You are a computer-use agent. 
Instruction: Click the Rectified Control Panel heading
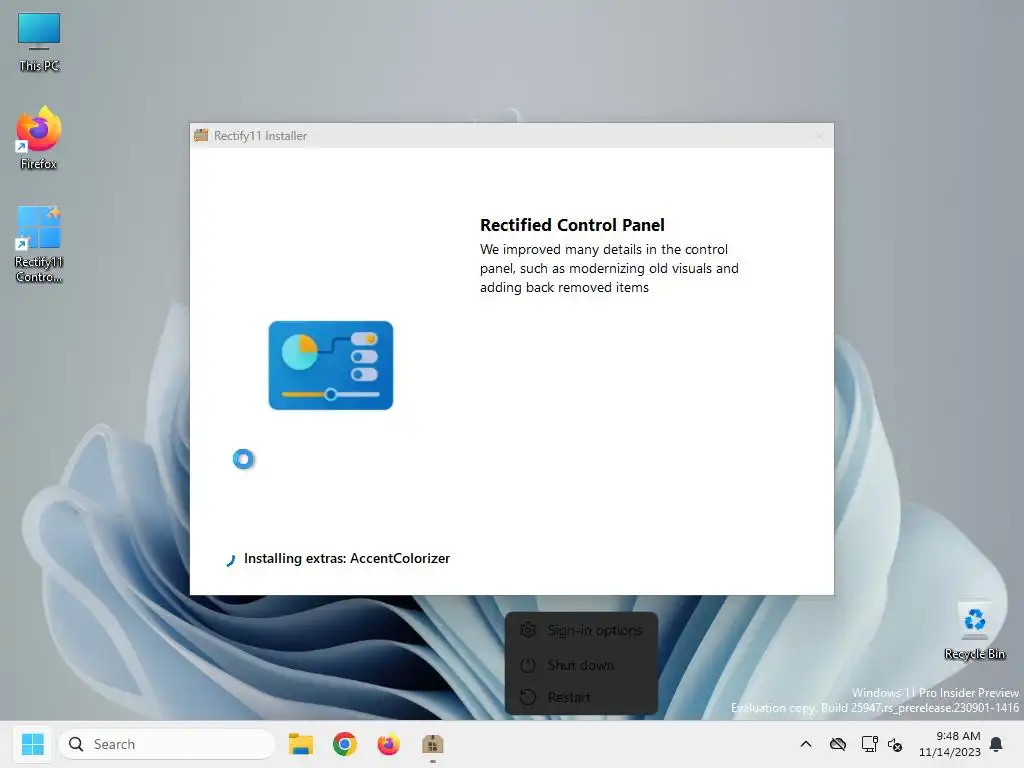point(572,225)
